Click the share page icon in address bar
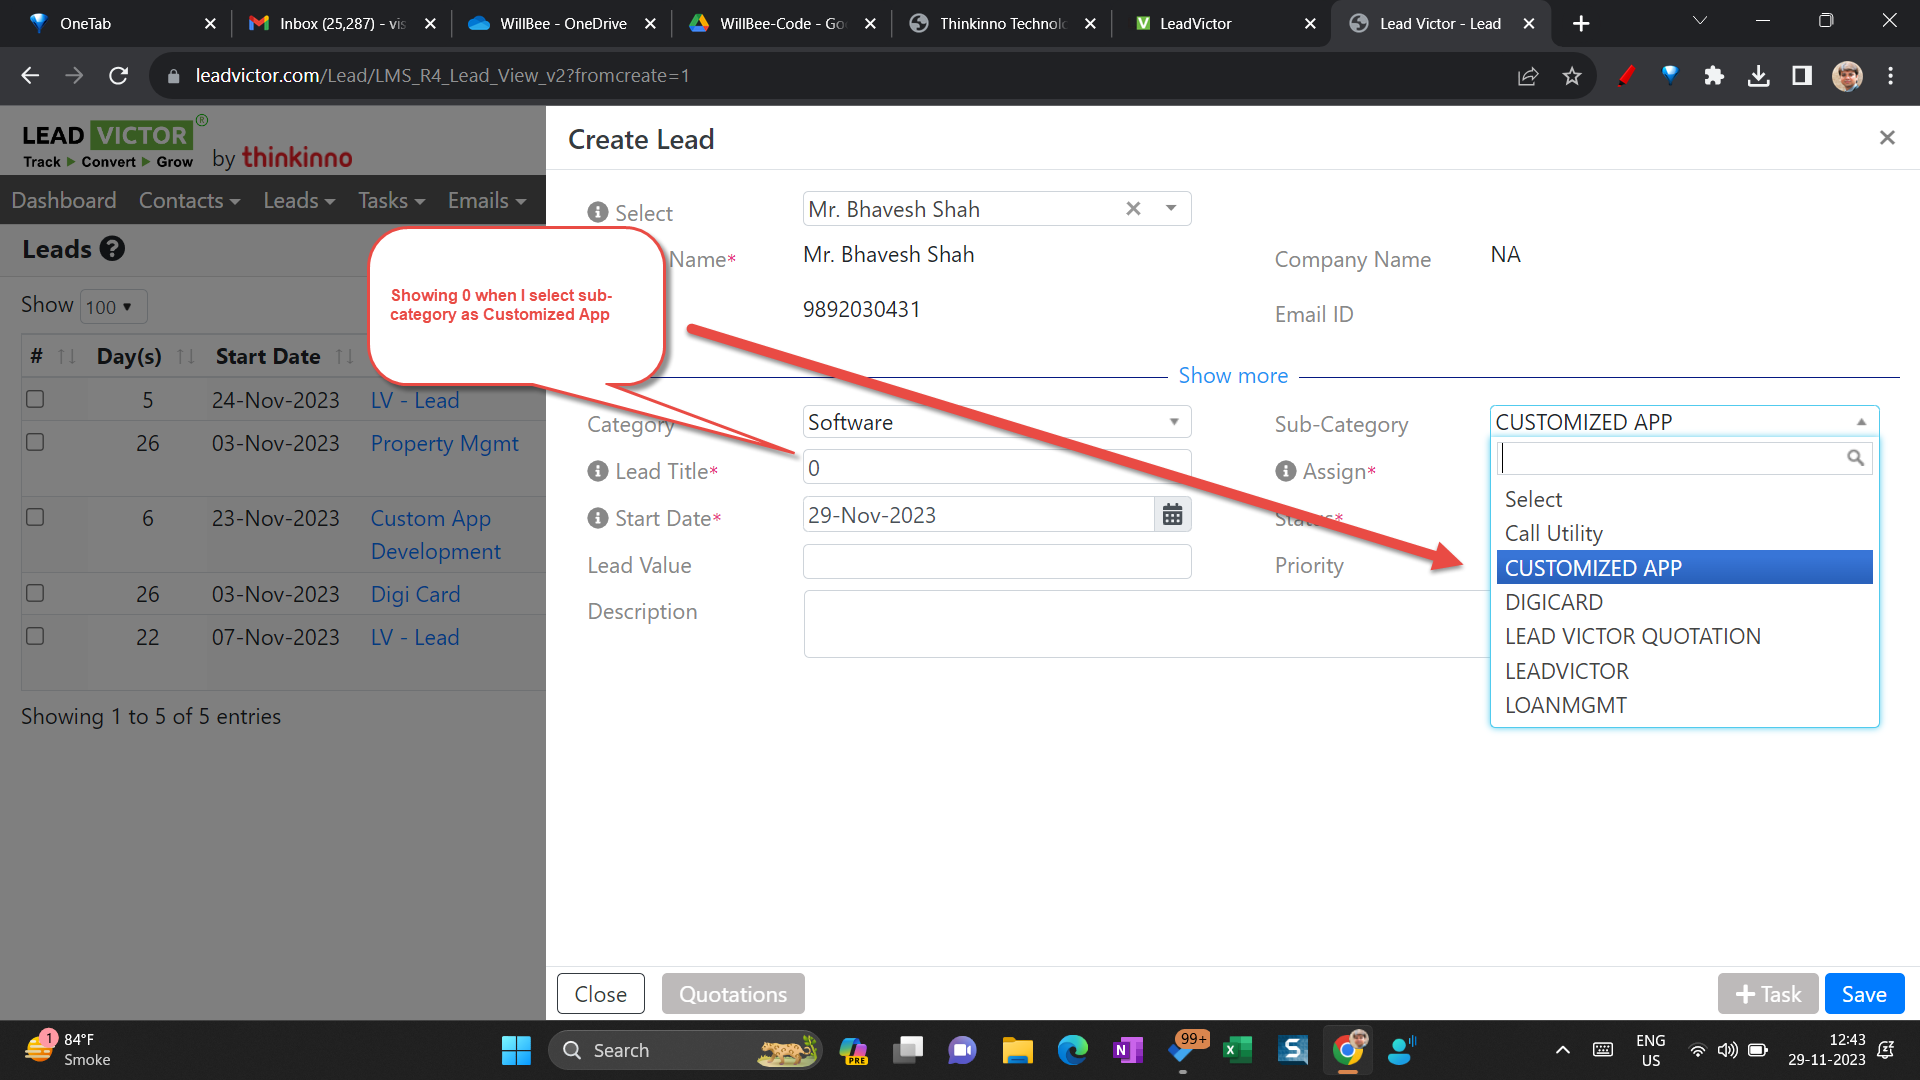 coord(1528,76)
